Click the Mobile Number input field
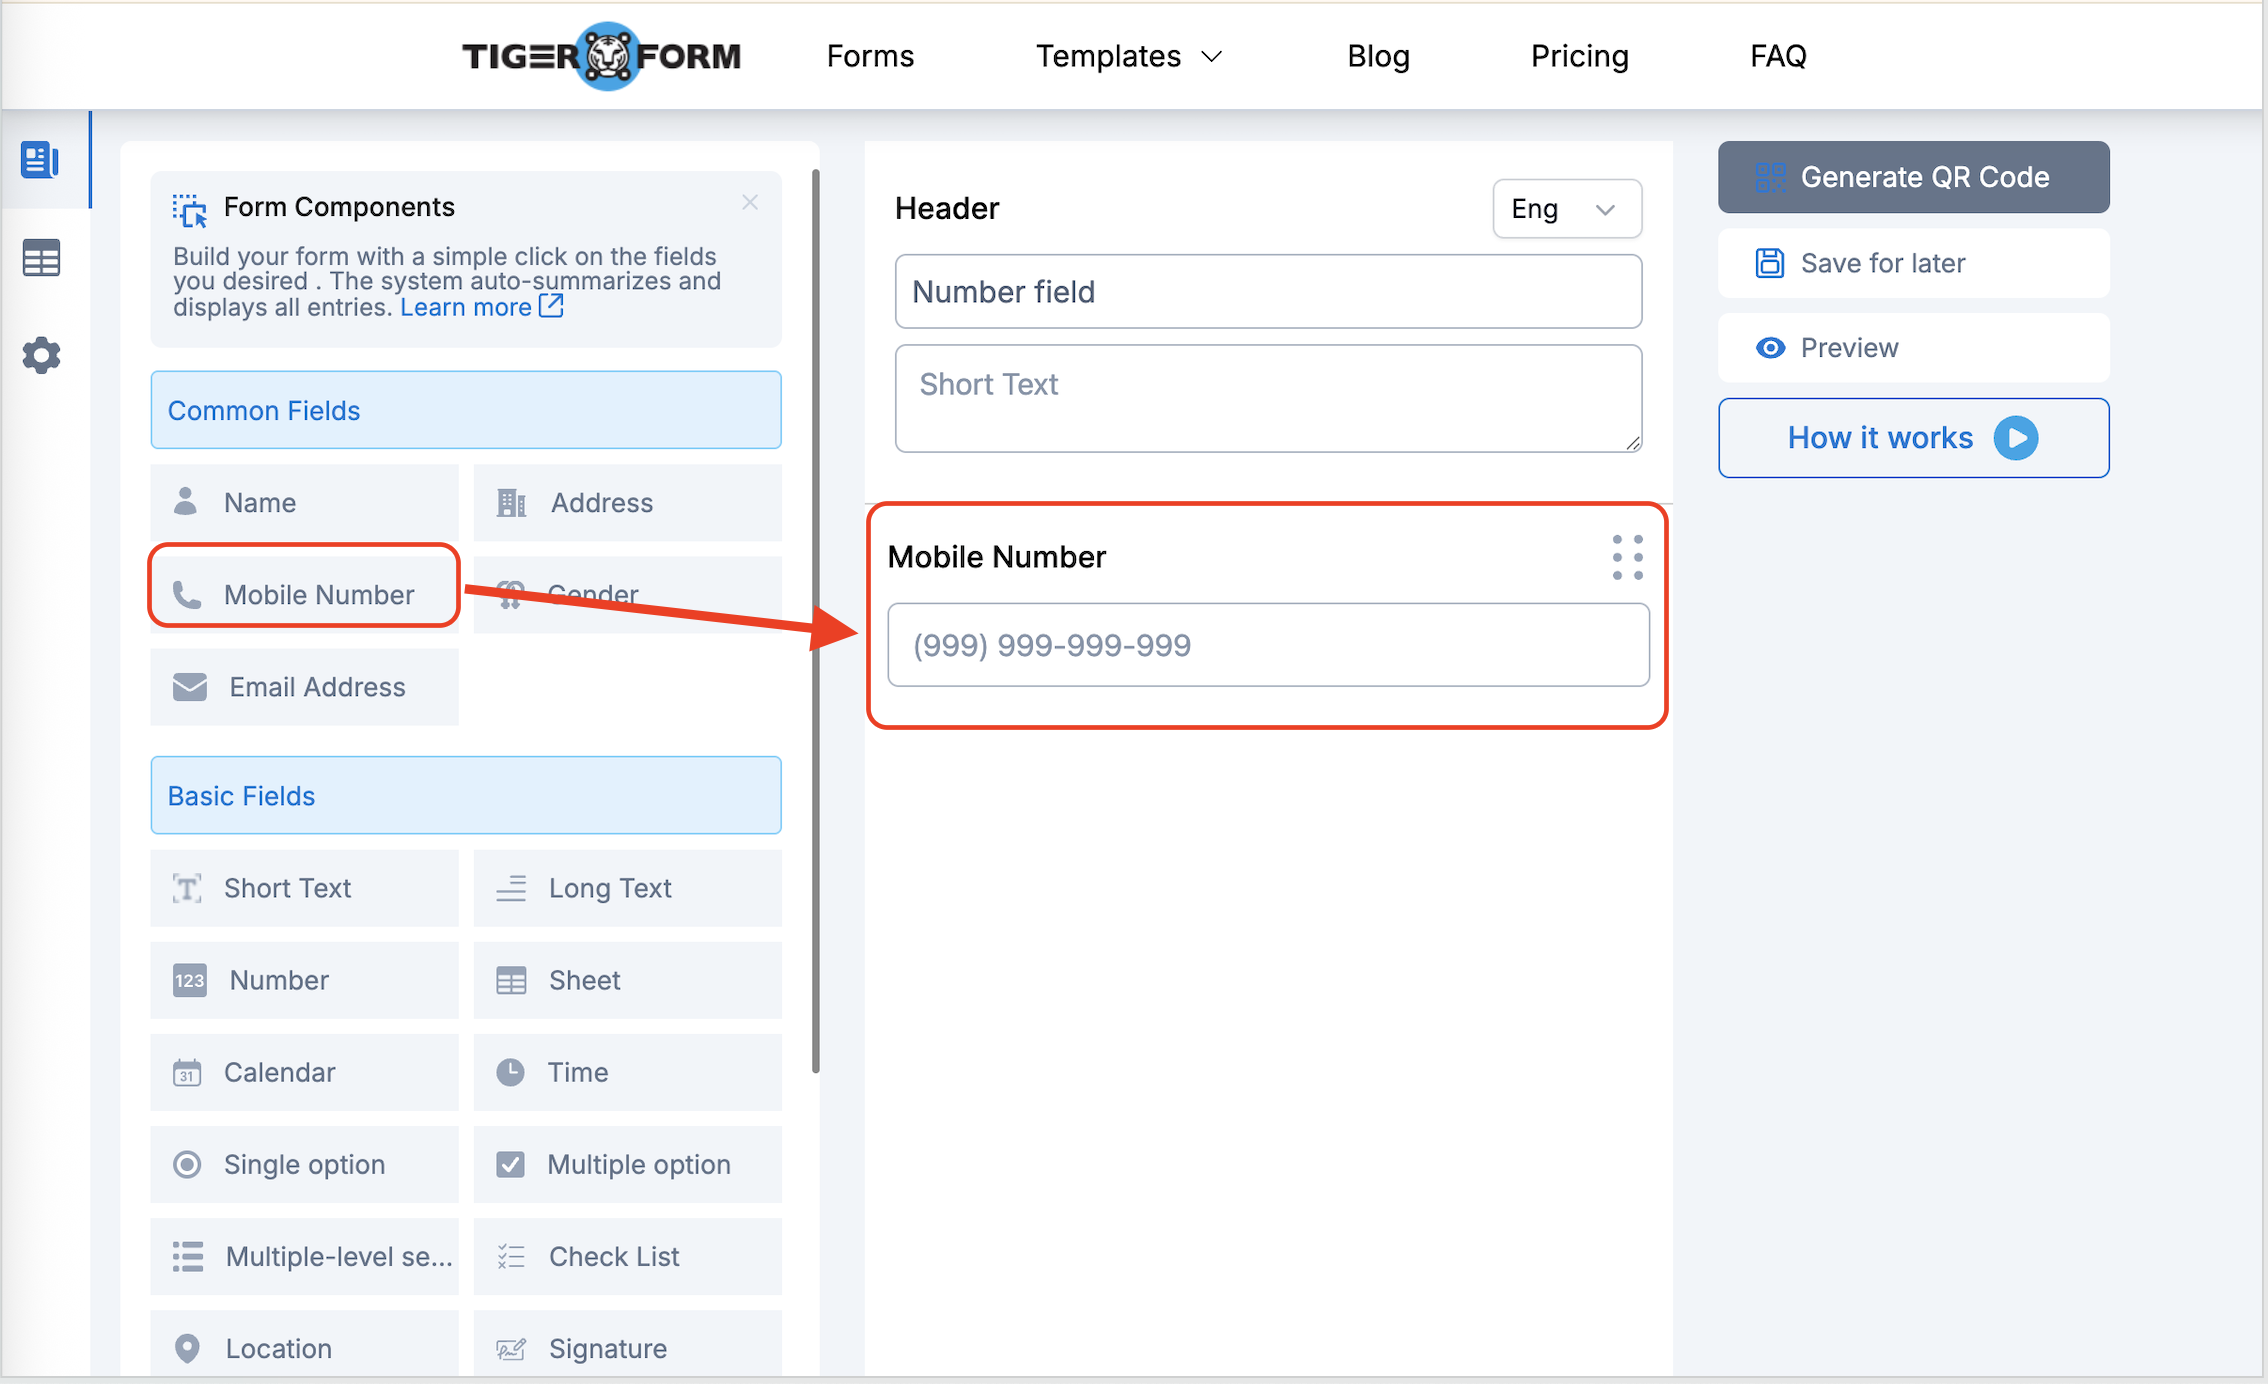The height and width of the screenshot is (1384, 2268). click(1267, 645)
